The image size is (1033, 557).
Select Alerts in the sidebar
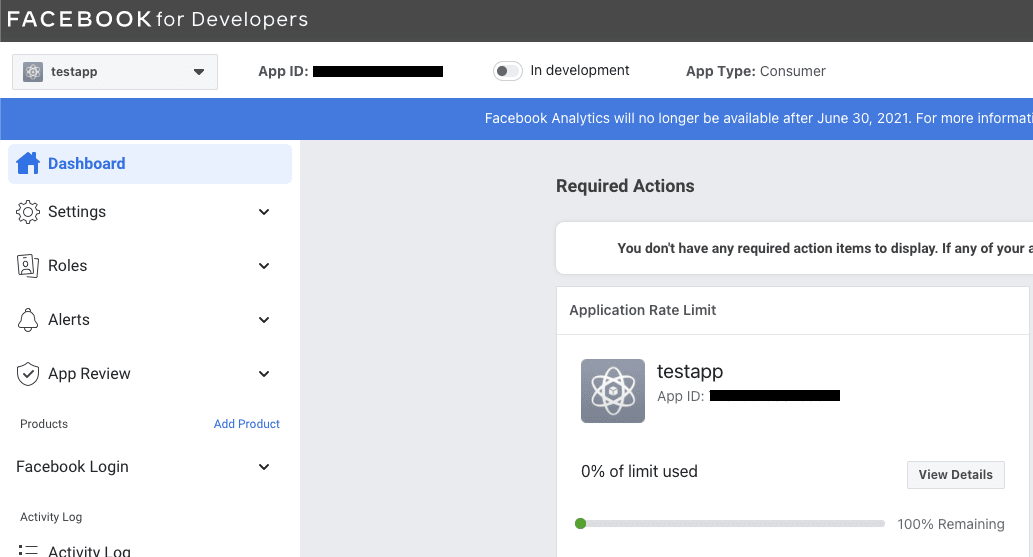click(x=150, y=320)
